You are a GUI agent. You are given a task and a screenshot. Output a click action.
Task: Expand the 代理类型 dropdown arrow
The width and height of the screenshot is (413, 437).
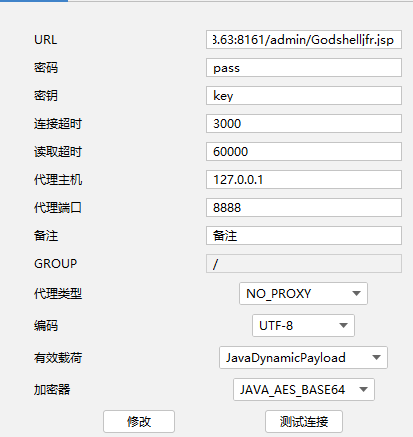(x=356, y=294)
